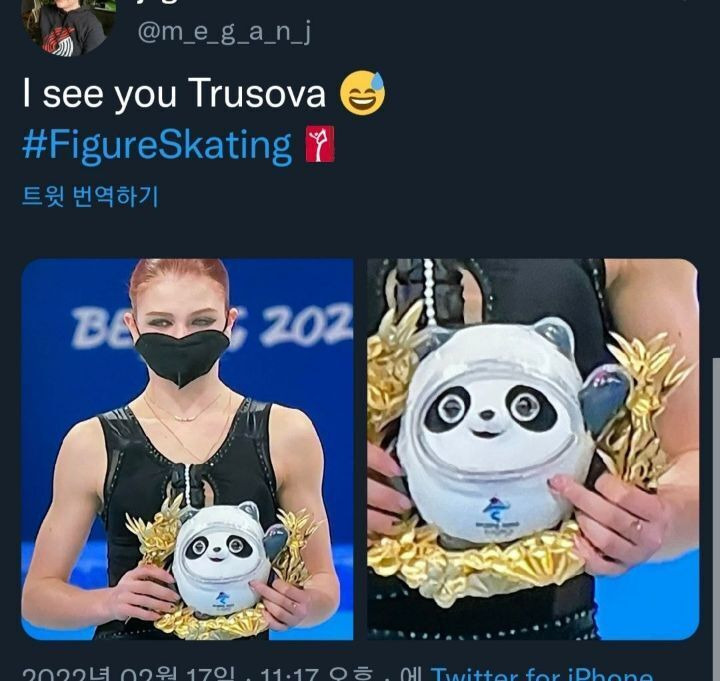
Task: Click the BEIJING 2022 lettering in left photo
Action: pyautogui.click(x=211, y=326)
